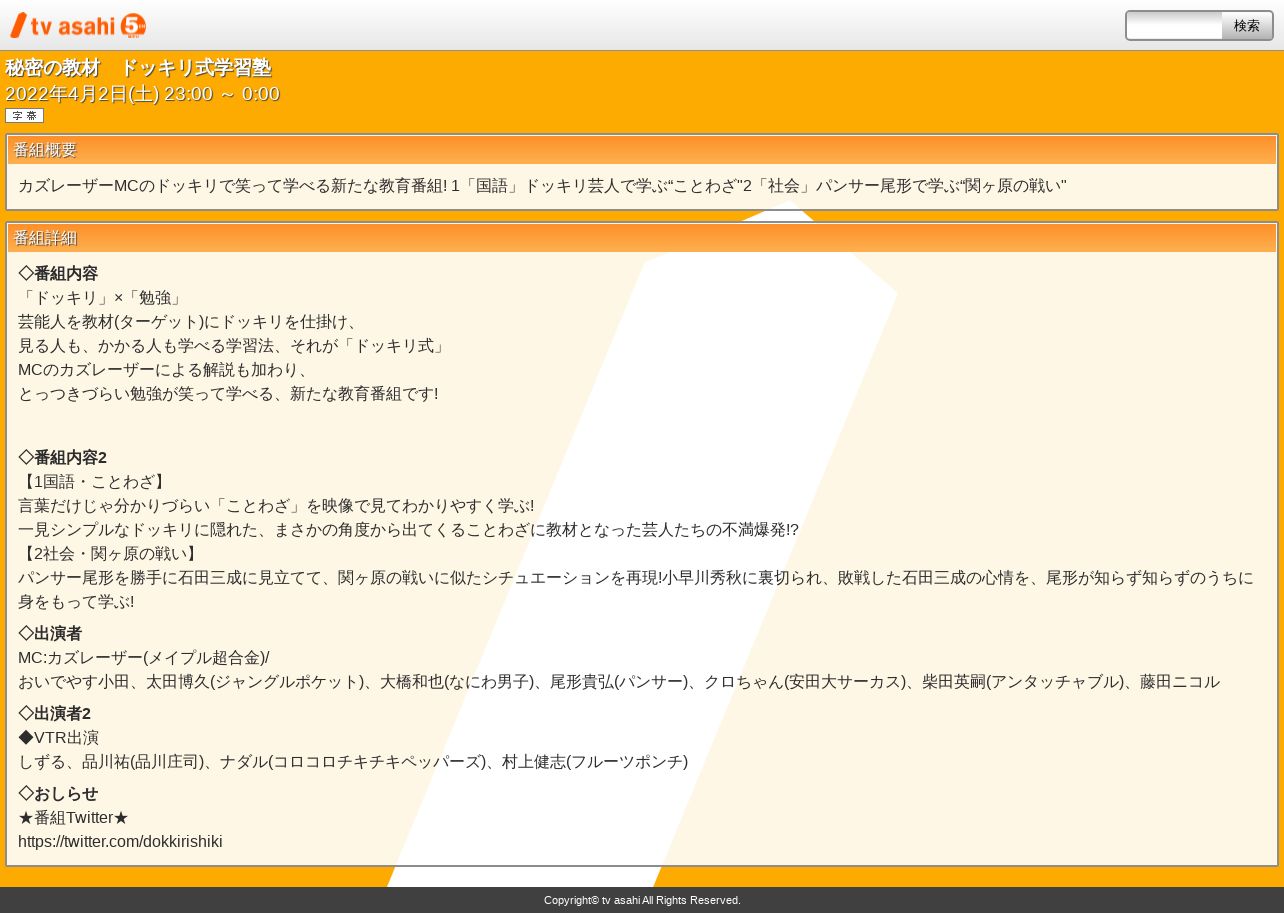Click the 番組概要 section header
1284x913 pixels.
click(x=642, y=150)
